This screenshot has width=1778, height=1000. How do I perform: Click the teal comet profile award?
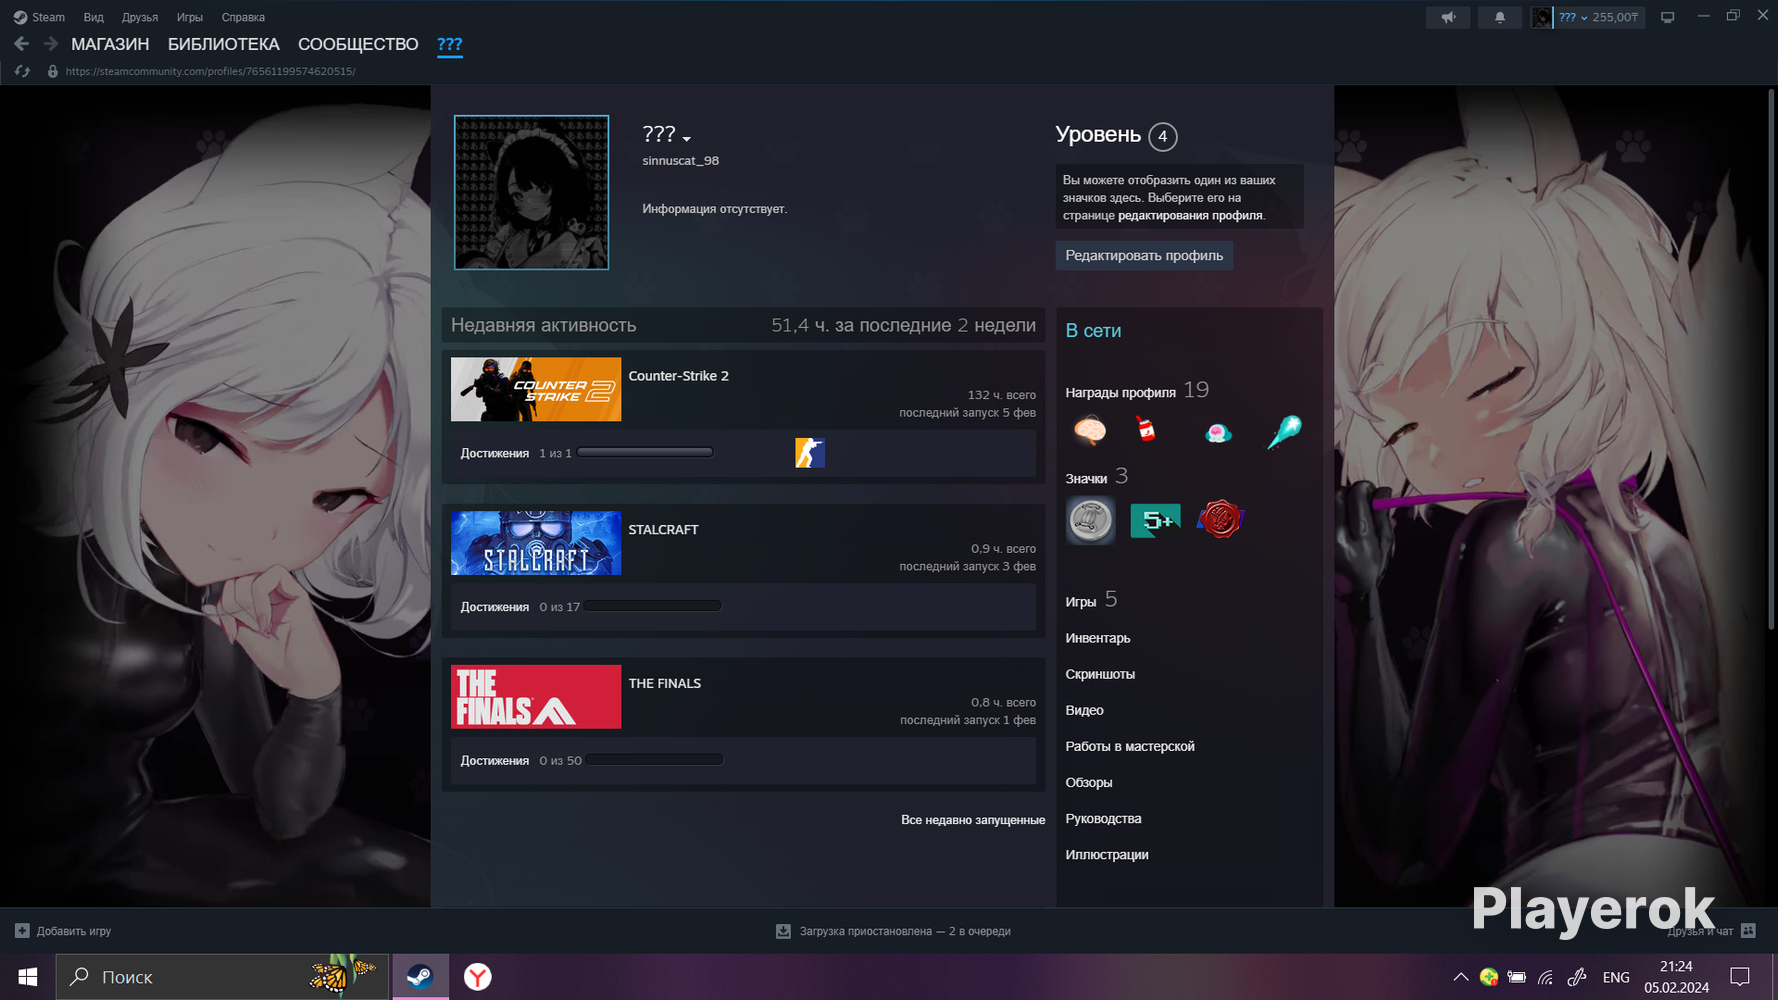click(1284, 432)
